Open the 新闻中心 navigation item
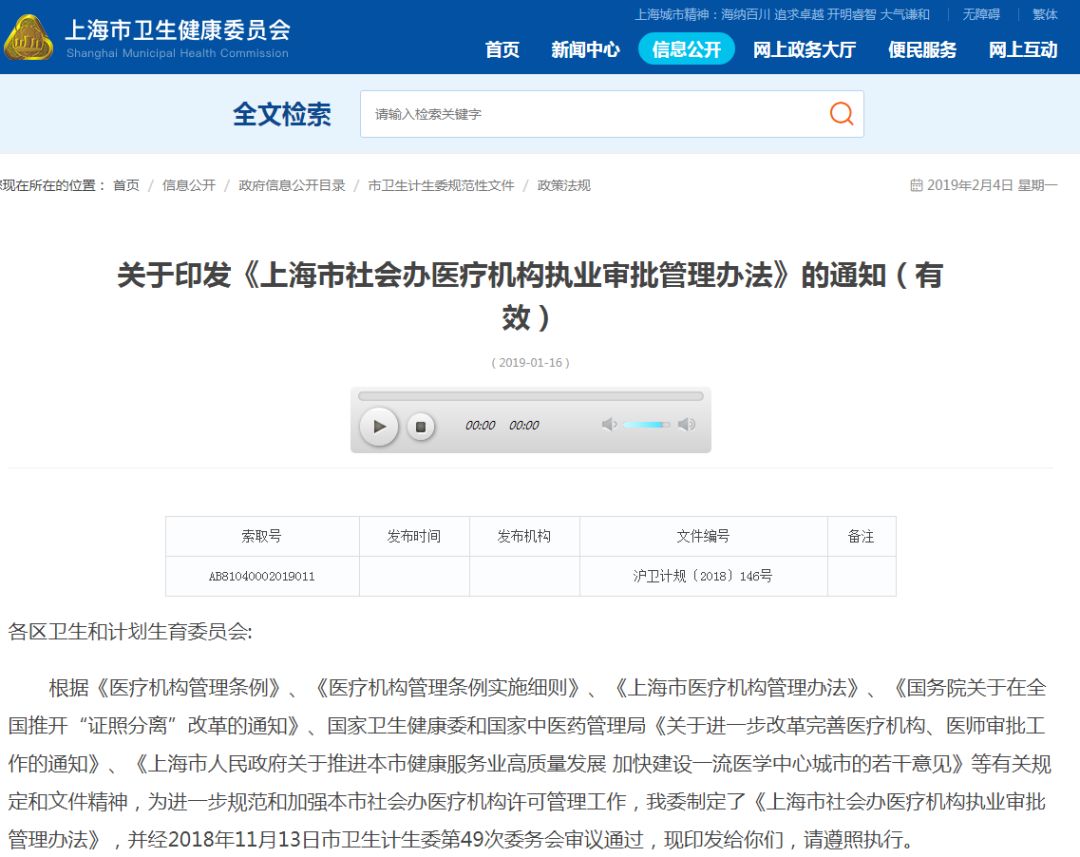 pos(585,50)
